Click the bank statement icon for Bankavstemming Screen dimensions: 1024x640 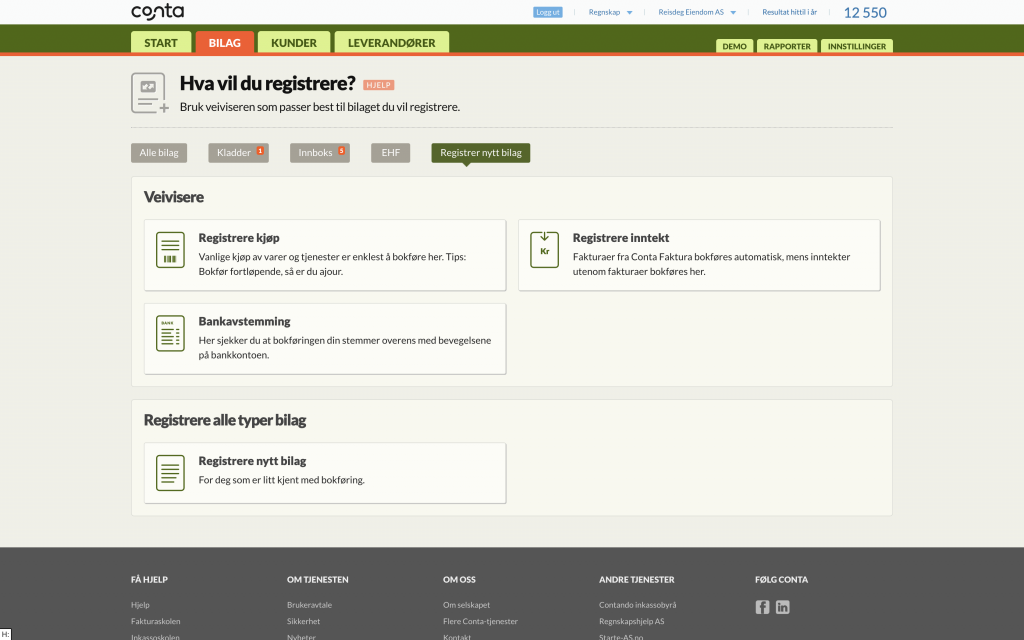(x=170, y=333)
